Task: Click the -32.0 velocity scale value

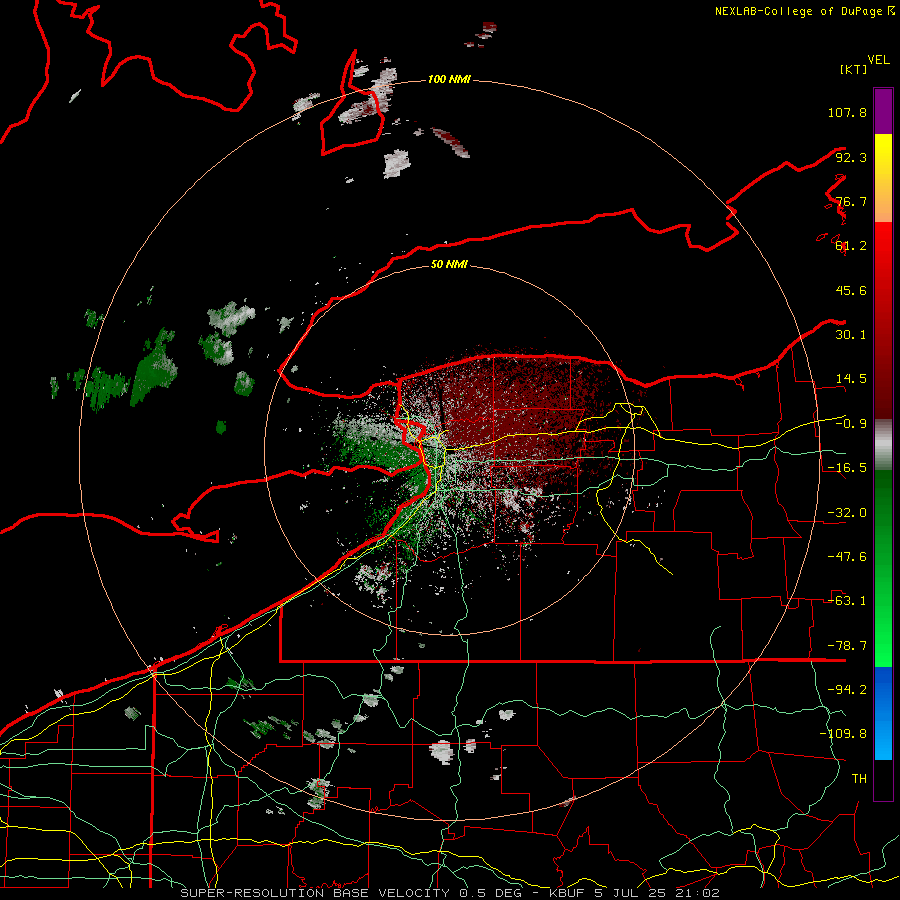Action: [x=847, y=513]
